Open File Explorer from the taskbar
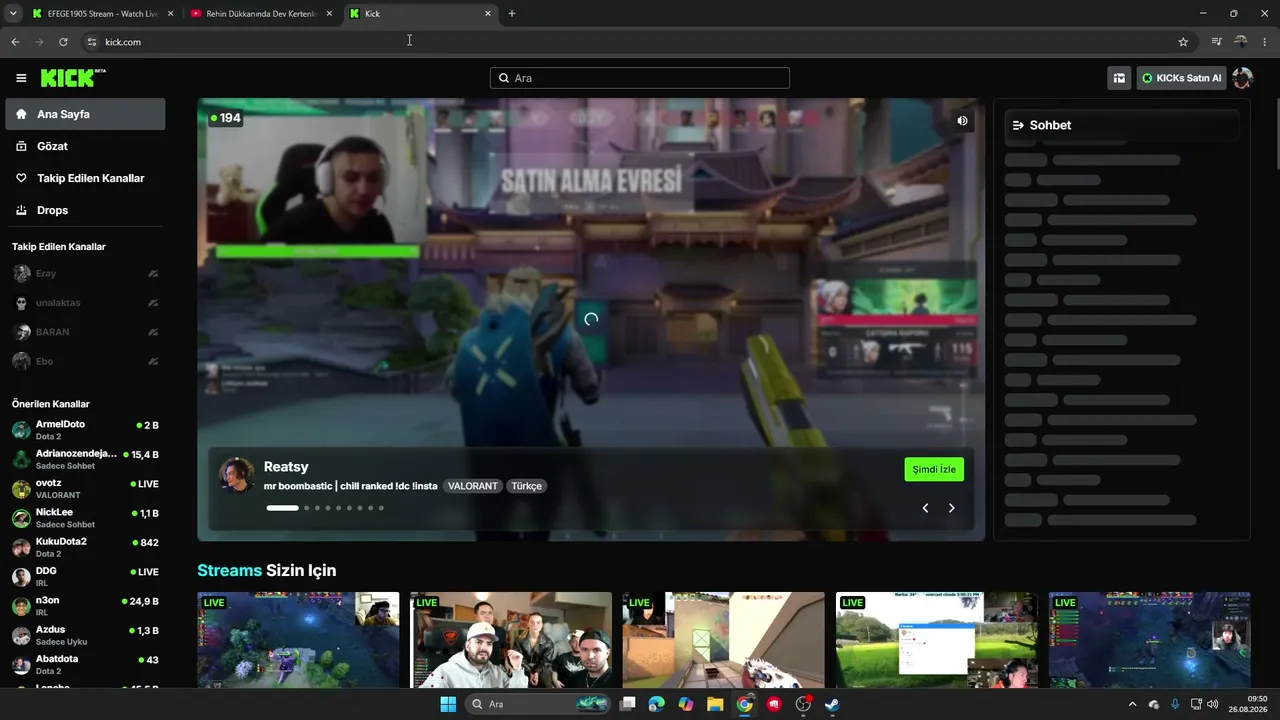The height and width of the screenshot is (720, 1280). pyautogui.click(x=715, y=704)
